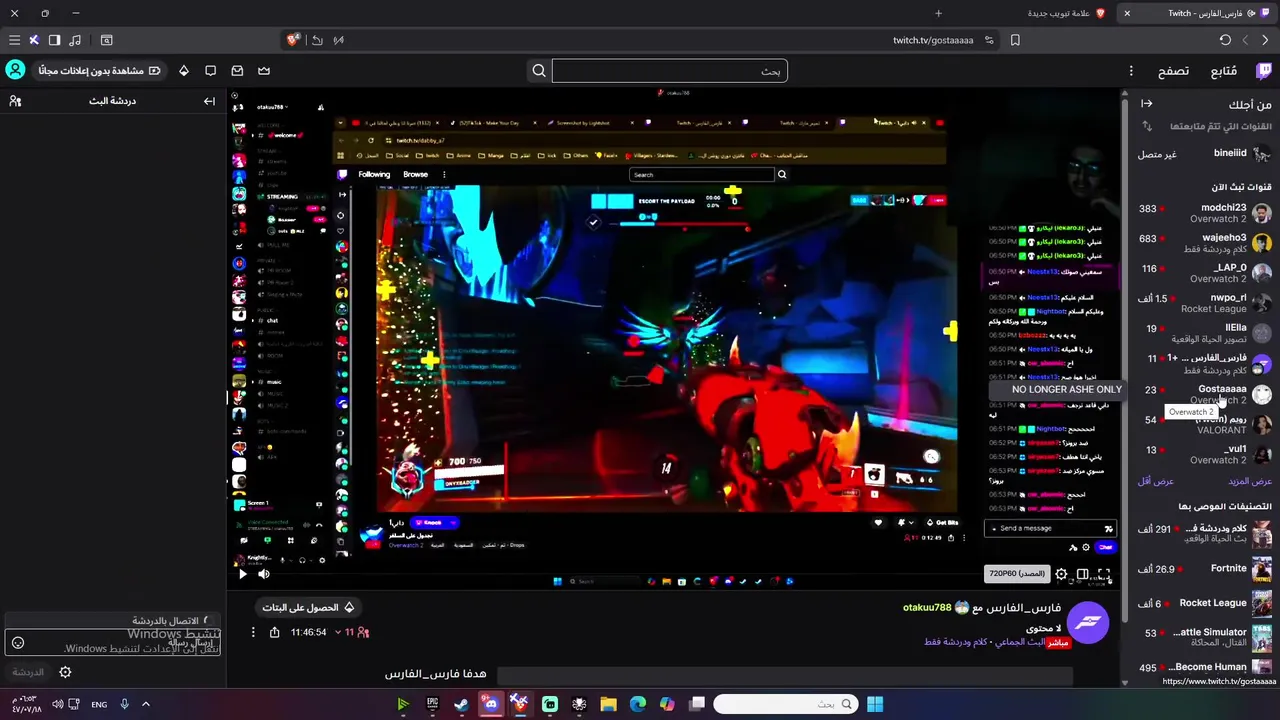This screenshot has height=720, width=1280.
Task: Open the ENG language switcher
Action: [x=99, y=704]
